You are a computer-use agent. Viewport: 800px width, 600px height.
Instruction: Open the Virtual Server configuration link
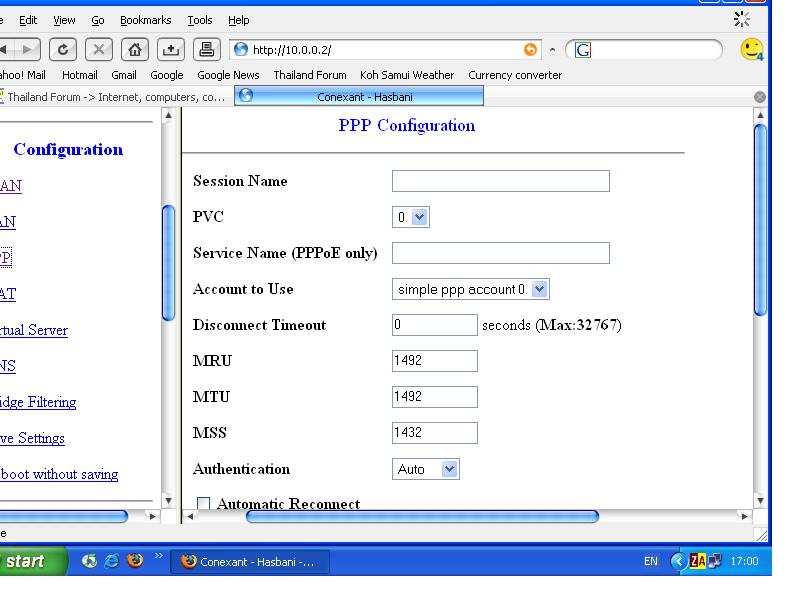pyautogui.click(x=34, y=330)
